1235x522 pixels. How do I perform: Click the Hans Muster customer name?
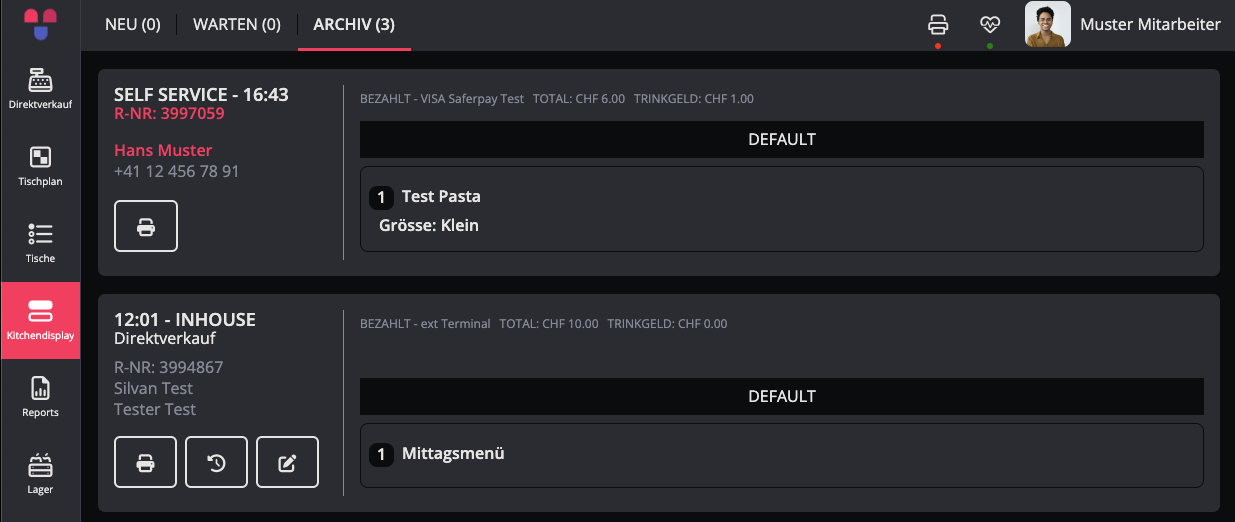[x=163, y=150]
